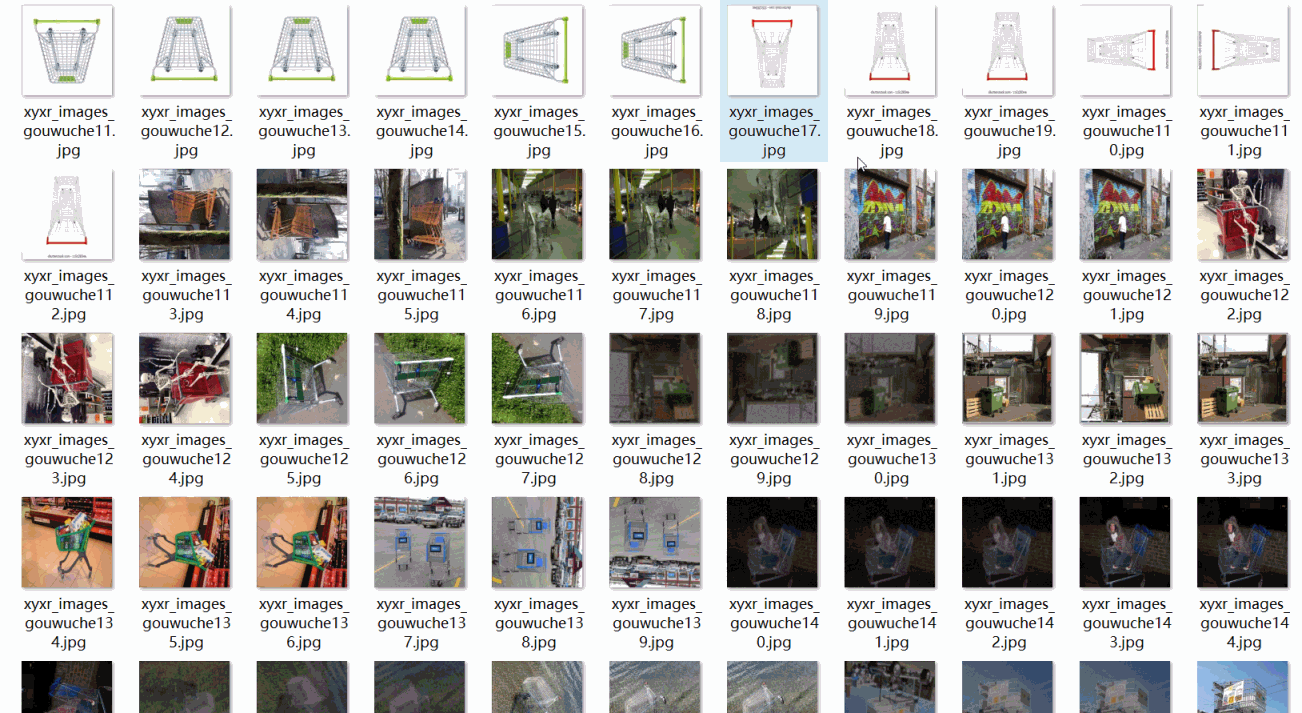Screen dimensions: 1302x713
Task: Select the xyxr_images_gouwuche11.jpg thumbnail
Action: [67, 50]
